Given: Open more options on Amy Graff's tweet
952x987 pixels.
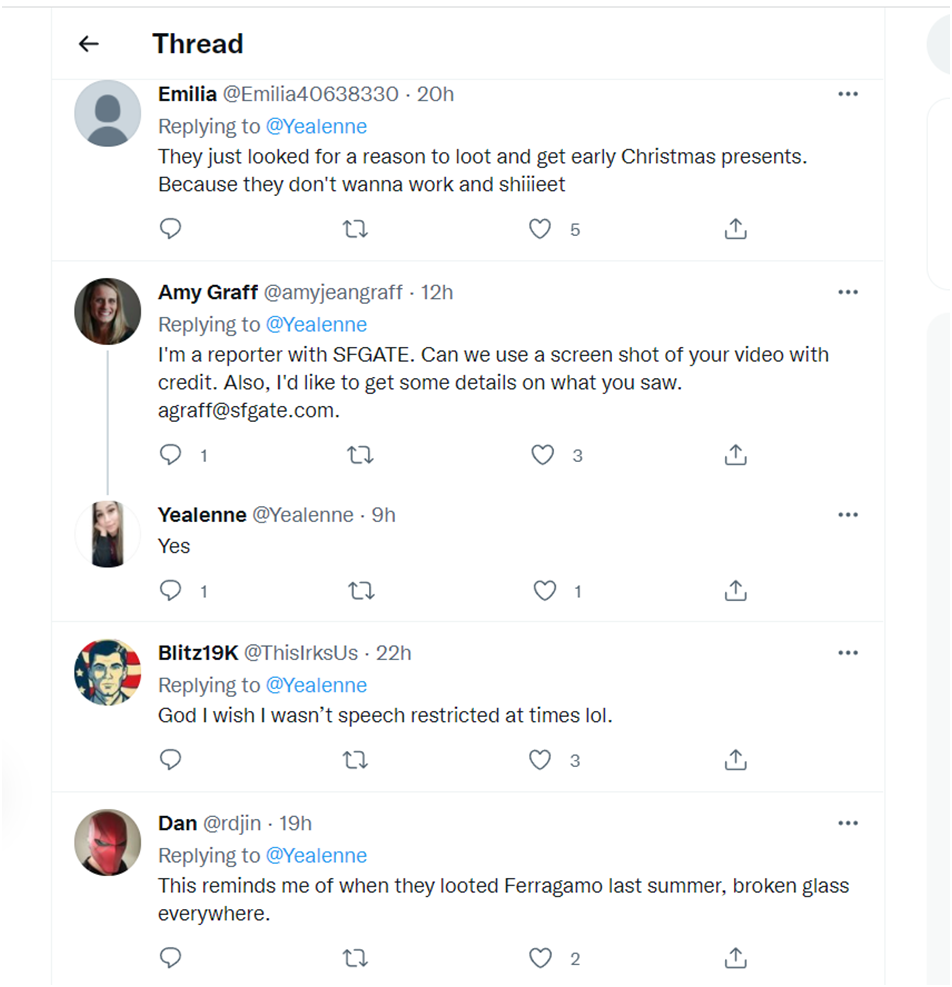Looking at the screenshot, I should pos(848,292).
